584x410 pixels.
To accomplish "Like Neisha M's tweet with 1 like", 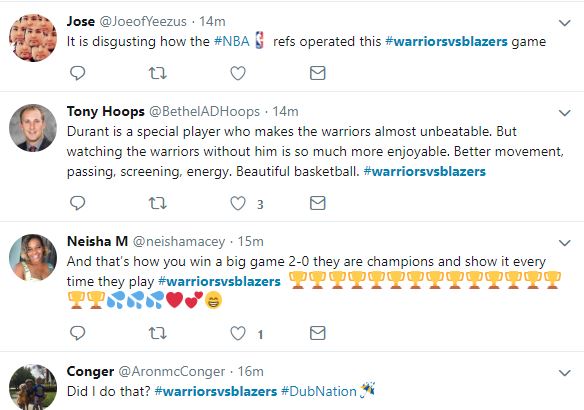I will coord(238,333).
